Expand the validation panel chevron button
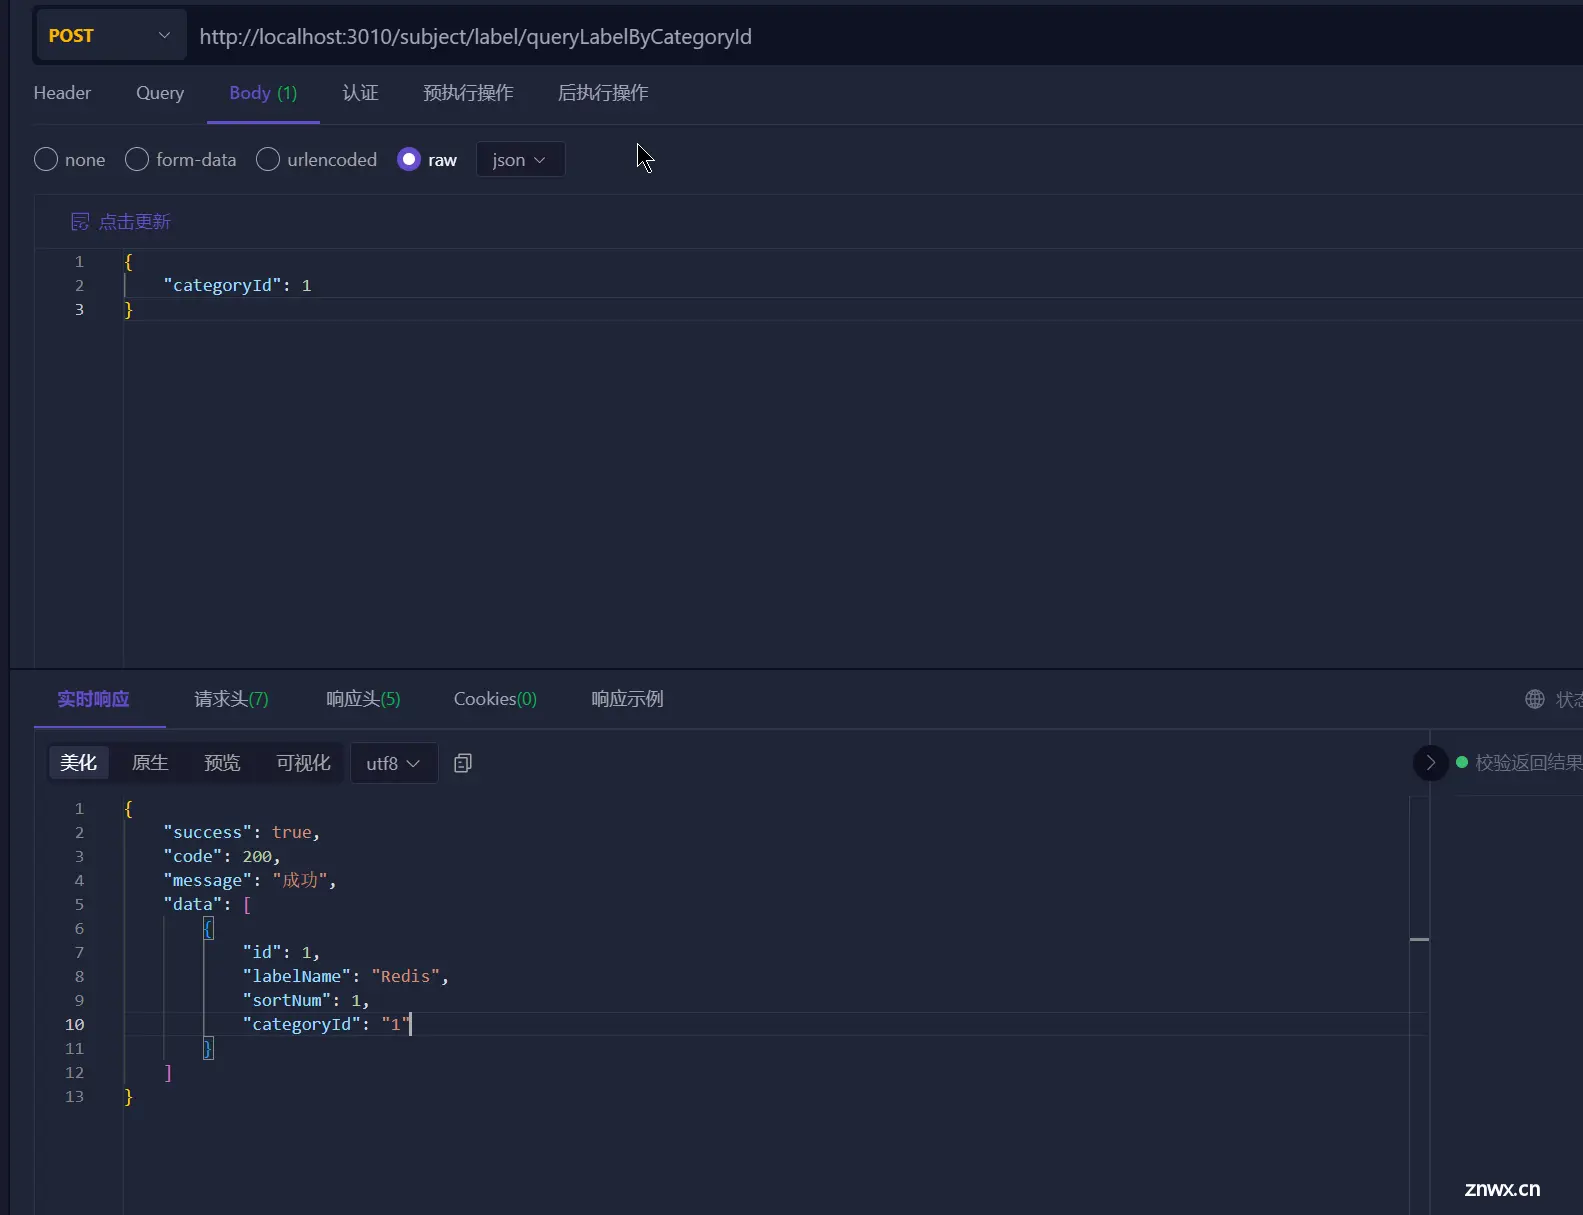Screen dimensions: 1583x1215 click(1430, 763)
